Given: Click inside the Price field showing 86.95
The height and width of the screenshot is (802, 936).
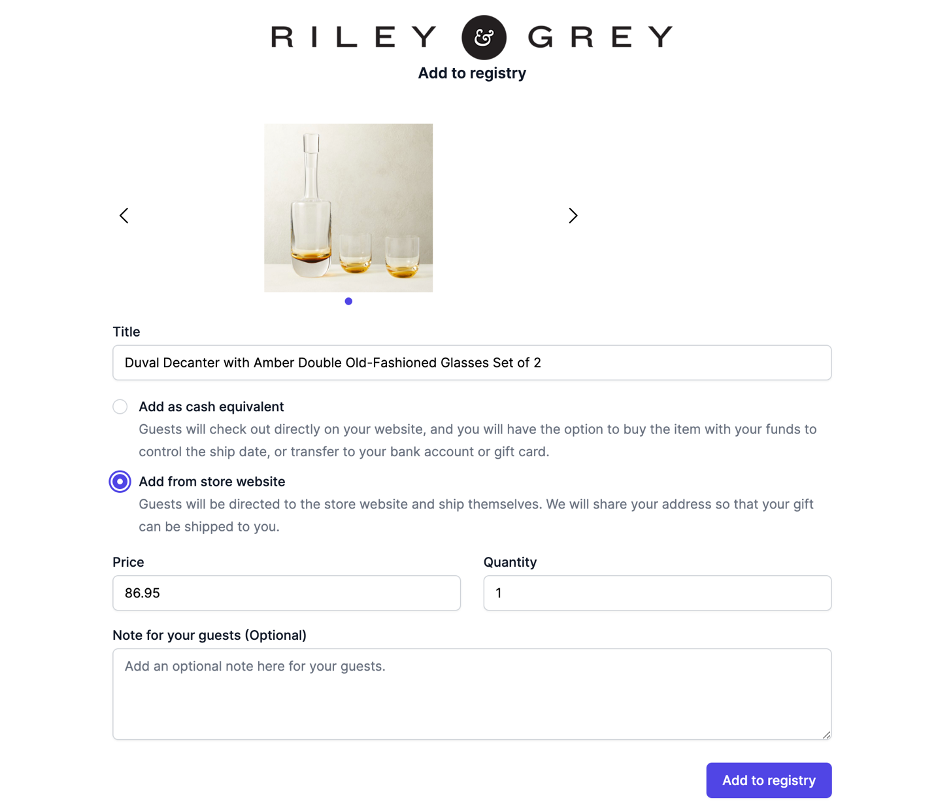Looking at the screenshot, I should coord(286,593).
